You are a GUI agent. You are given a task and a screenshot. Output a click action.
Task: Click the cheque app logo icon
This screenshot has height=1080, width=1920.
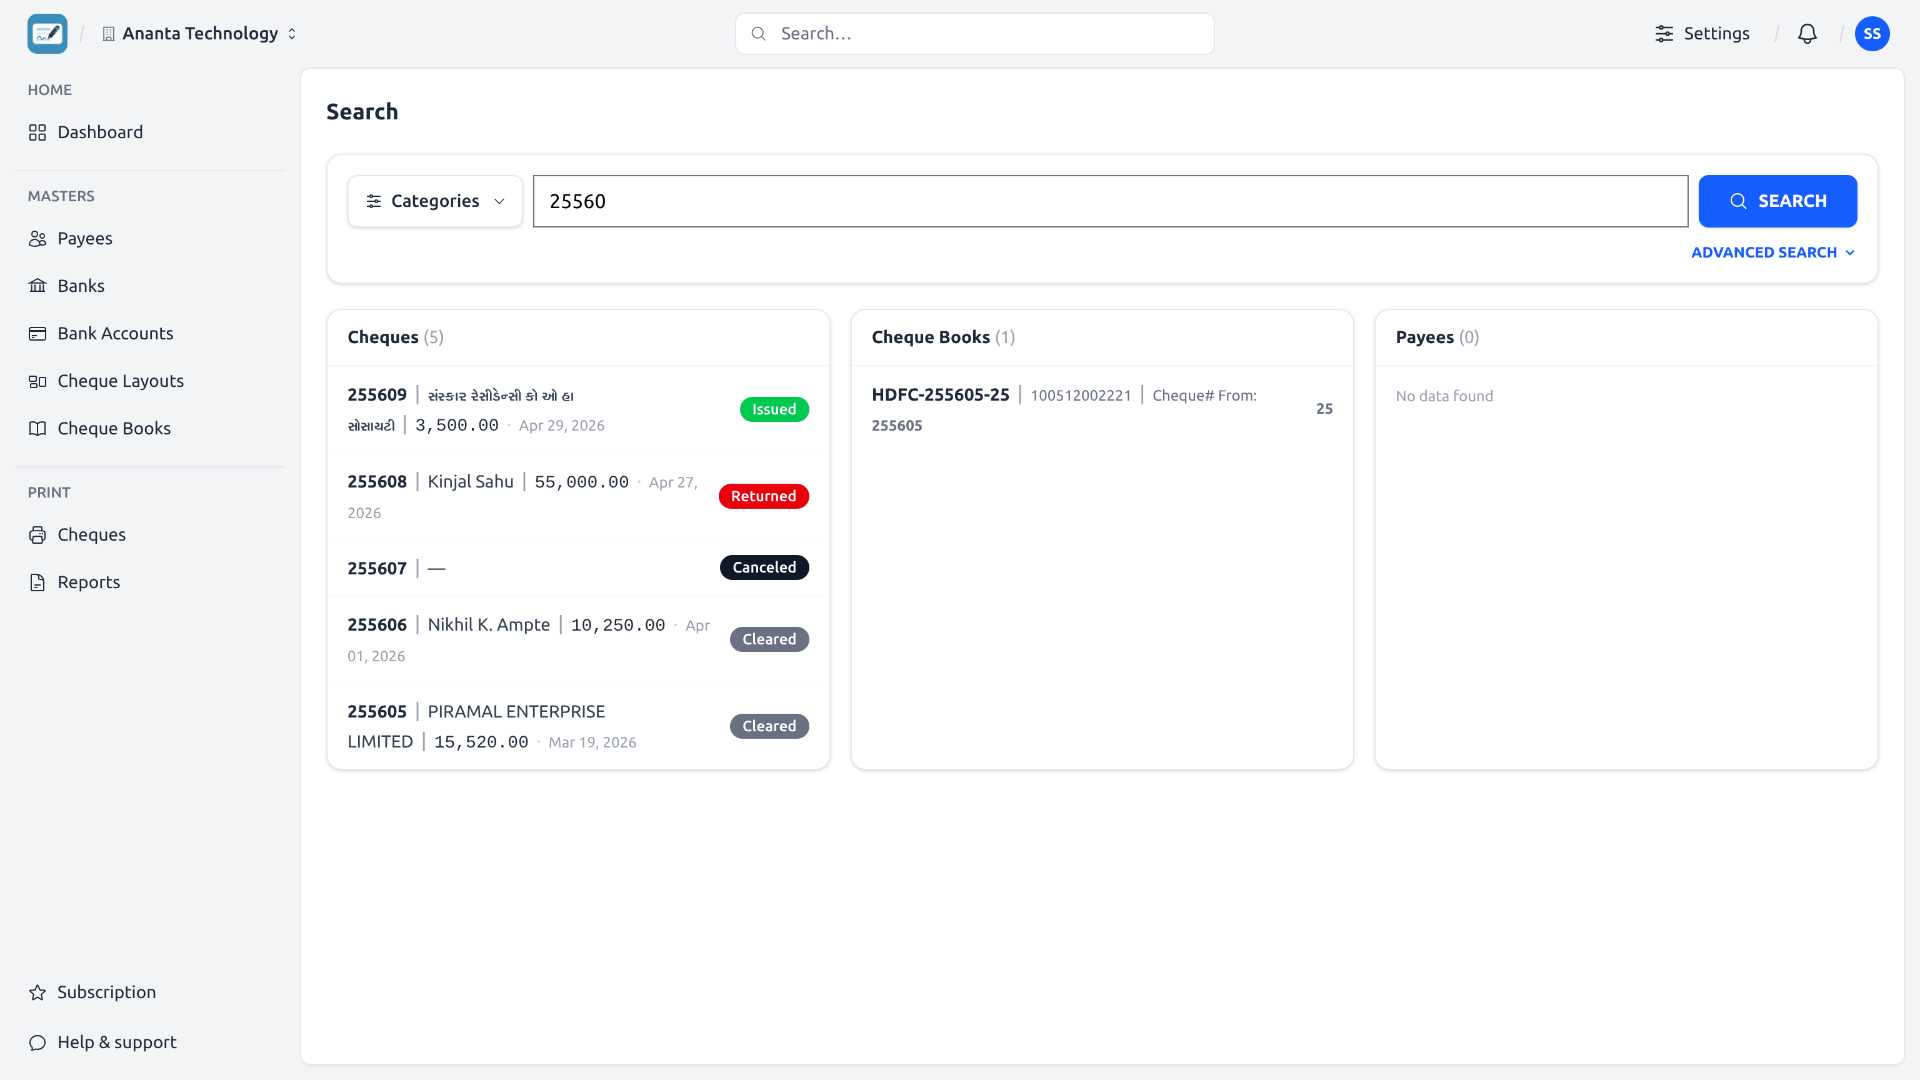click(47, 33)
